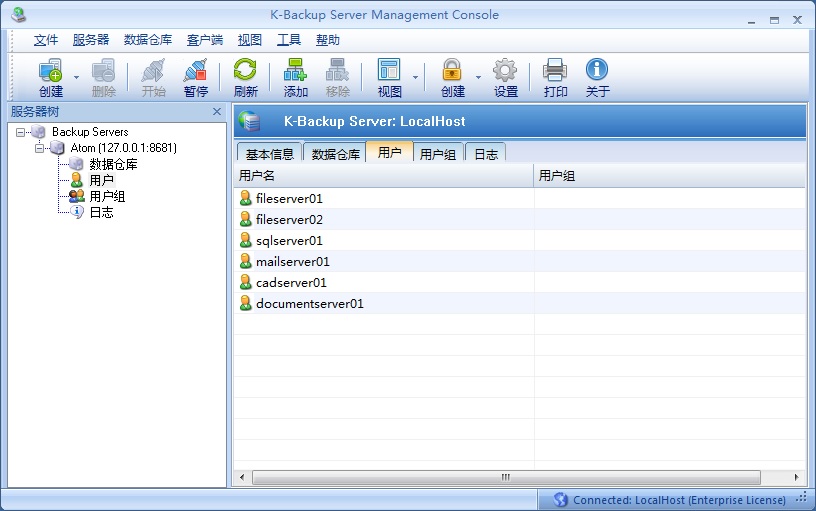The image size is (816, 511).
Task: Collapse the Backup Servers tree node
Action: [x=20, y=132]
